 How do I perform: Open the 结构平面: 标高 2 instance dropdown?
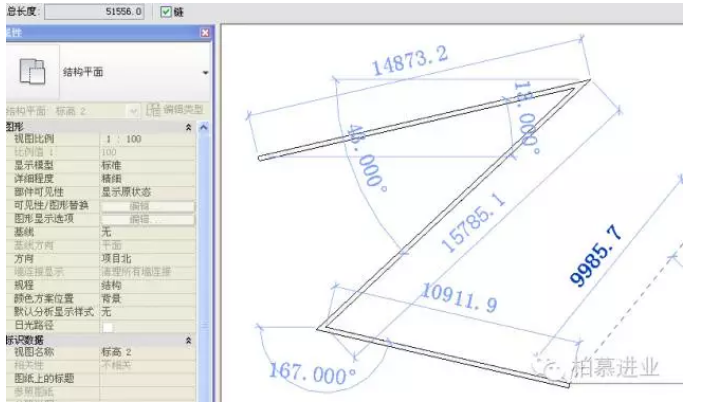click(132, 110)
